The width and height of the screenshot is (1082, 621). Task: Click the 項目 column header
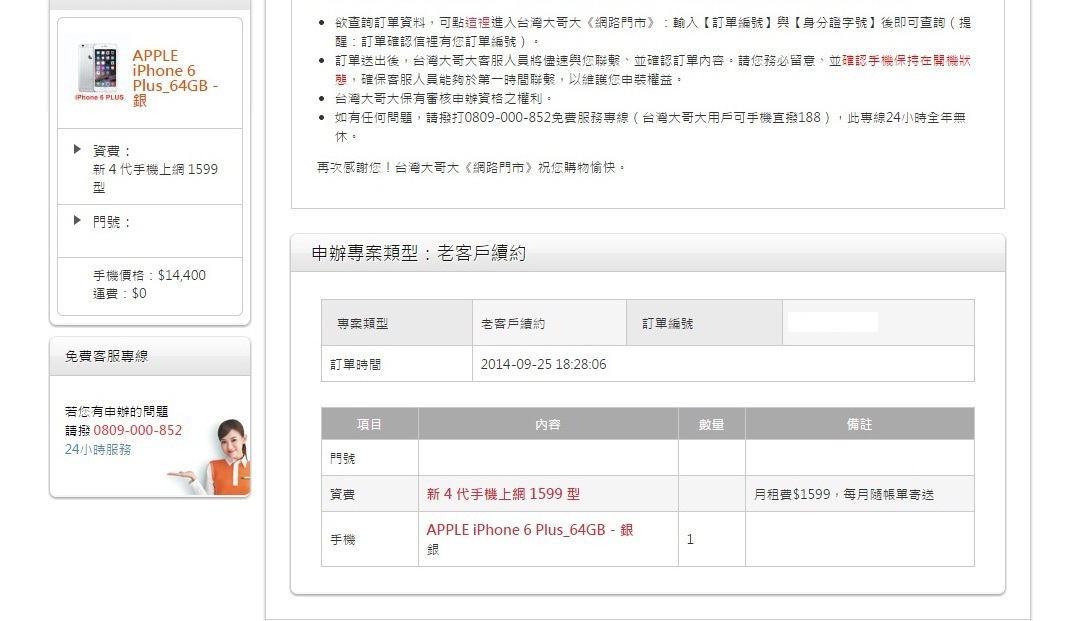(x=369, y=424)
